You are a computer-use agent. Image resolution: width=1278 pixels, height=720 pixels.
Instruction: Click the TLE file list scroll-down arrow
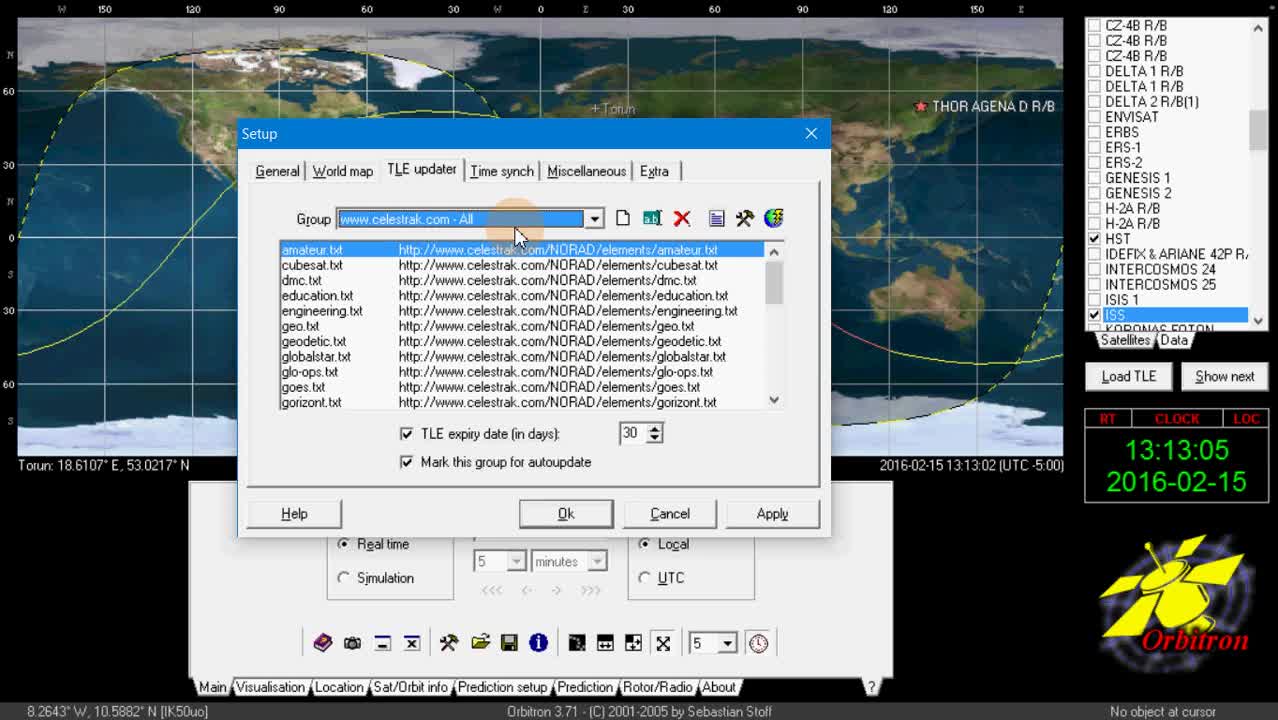[x=774, y=400]
